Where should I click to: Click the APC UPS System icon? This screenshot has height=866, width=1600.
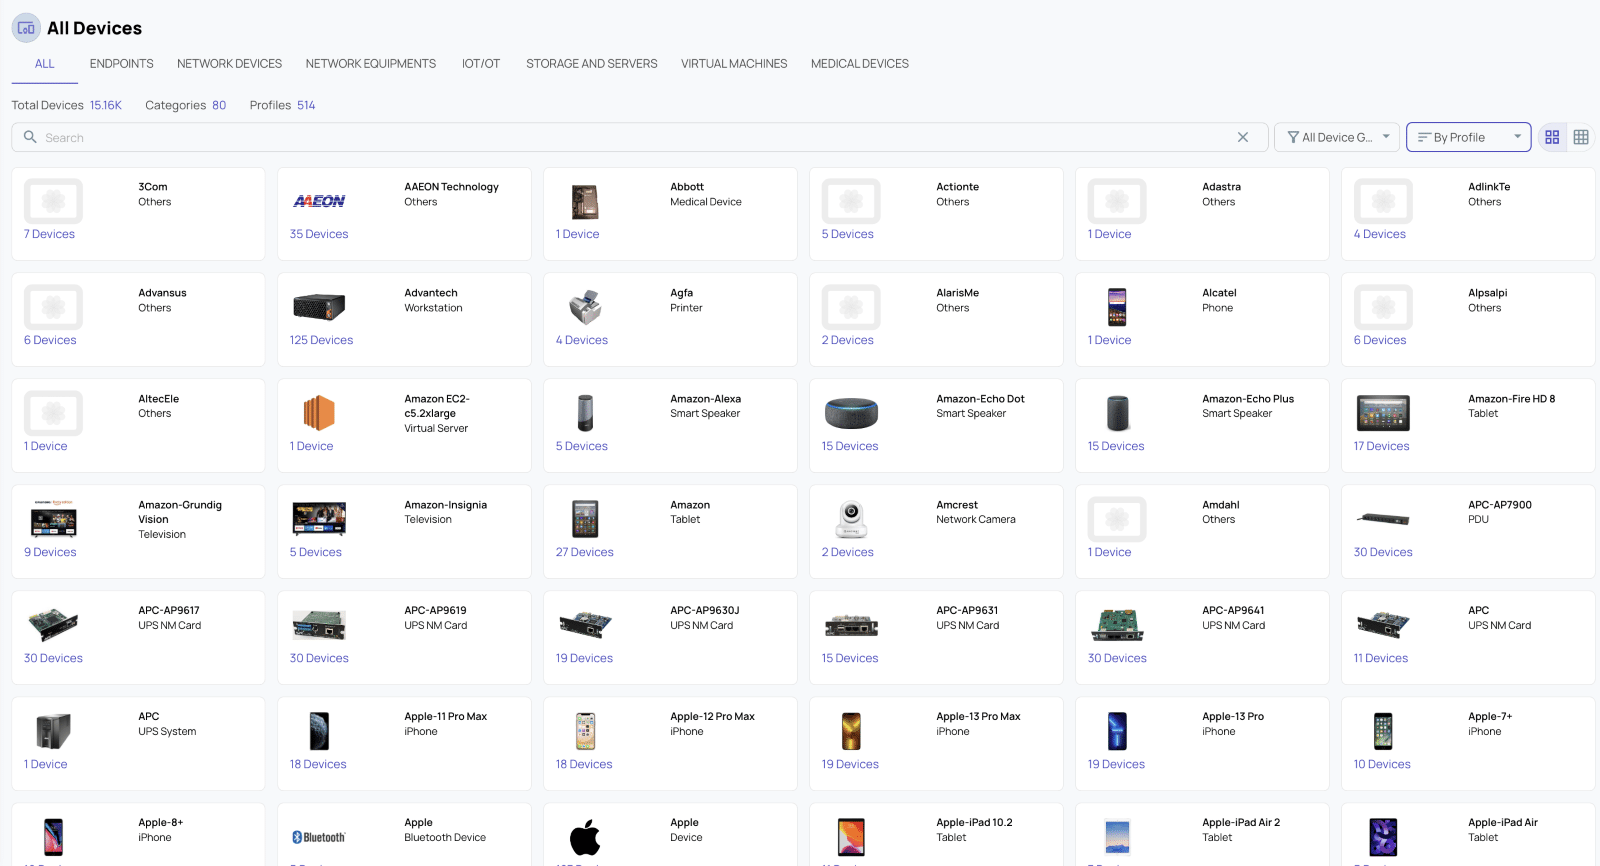pyautogui.click(x=53, y=731)
